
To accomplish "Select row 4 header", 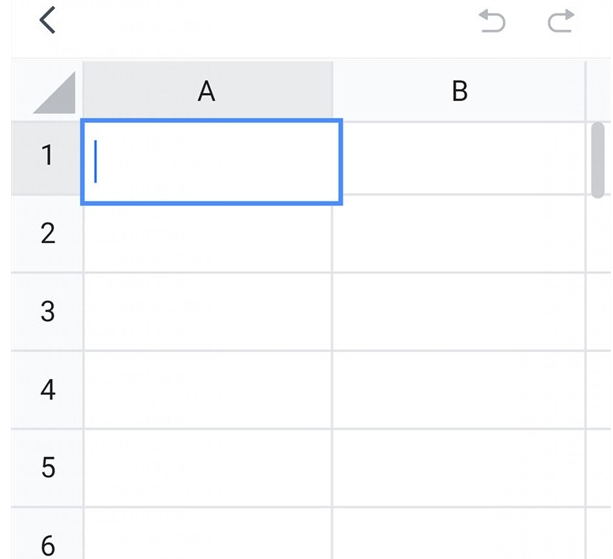I will [47, 389].
